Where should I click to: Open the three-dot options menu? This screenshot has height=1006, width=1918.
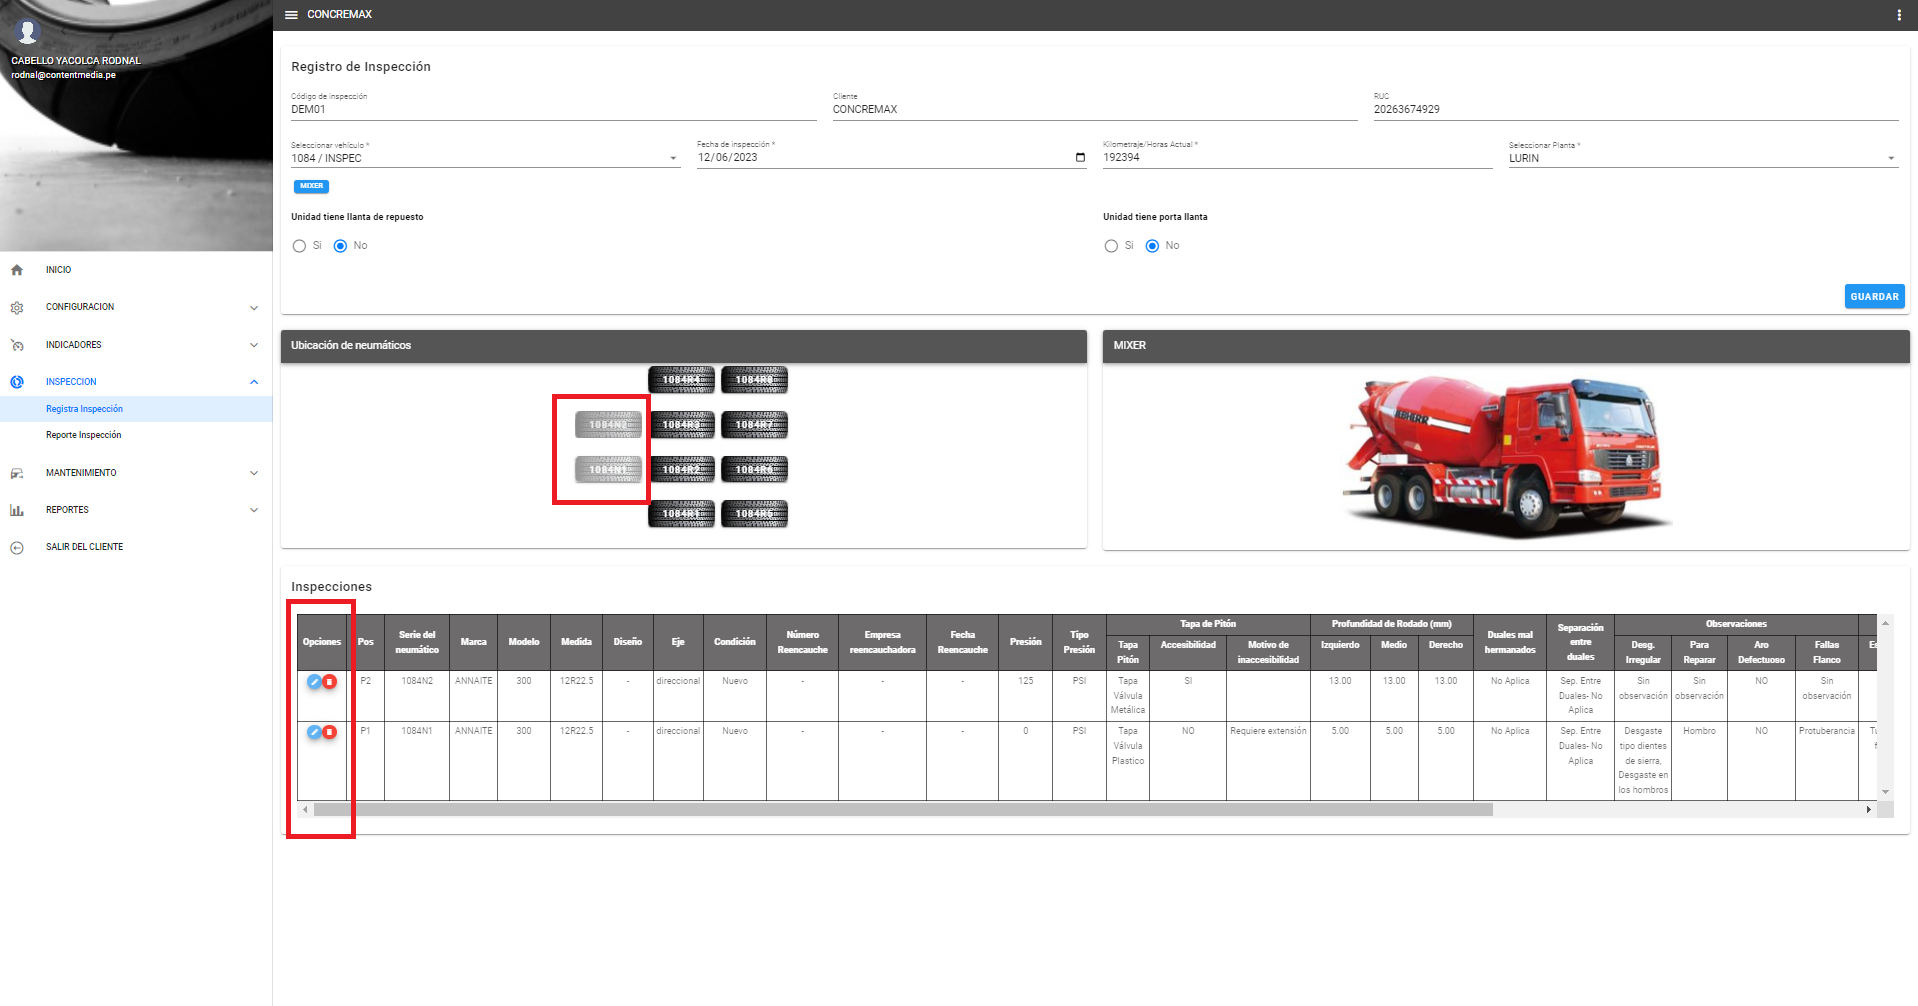1898,15
